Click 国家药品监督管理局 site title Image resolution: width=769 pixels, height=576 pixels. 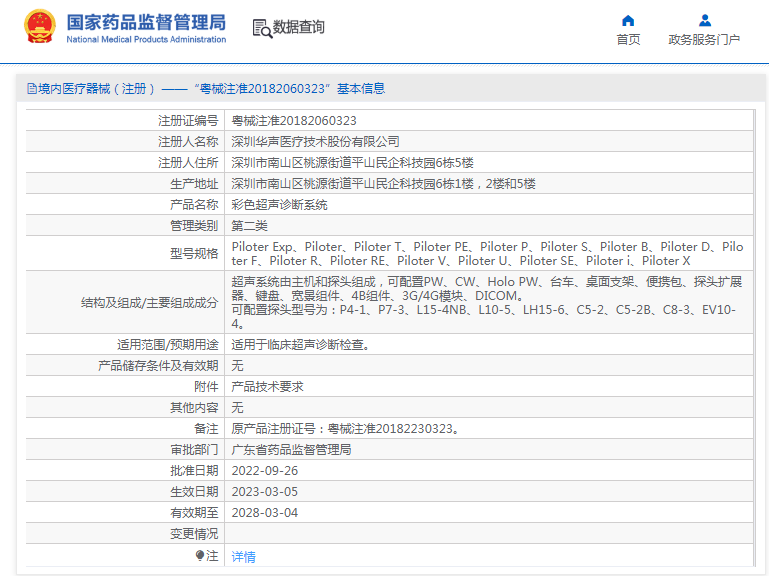coord(146,23)
